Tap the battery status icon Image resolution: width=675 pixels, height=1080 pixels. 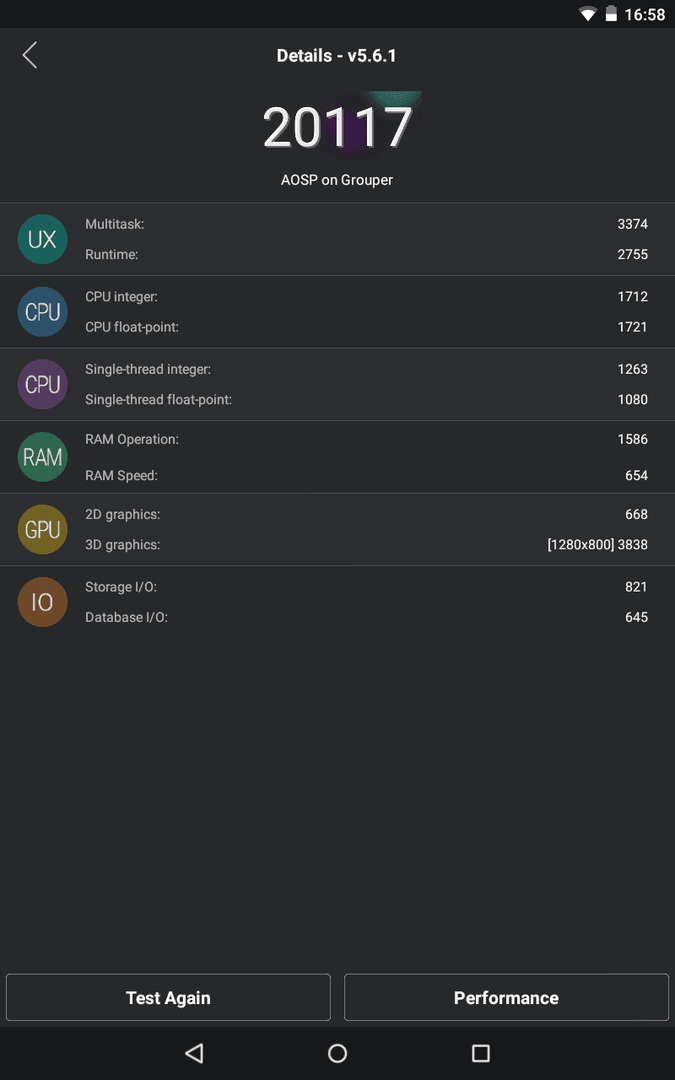[610, 14]
